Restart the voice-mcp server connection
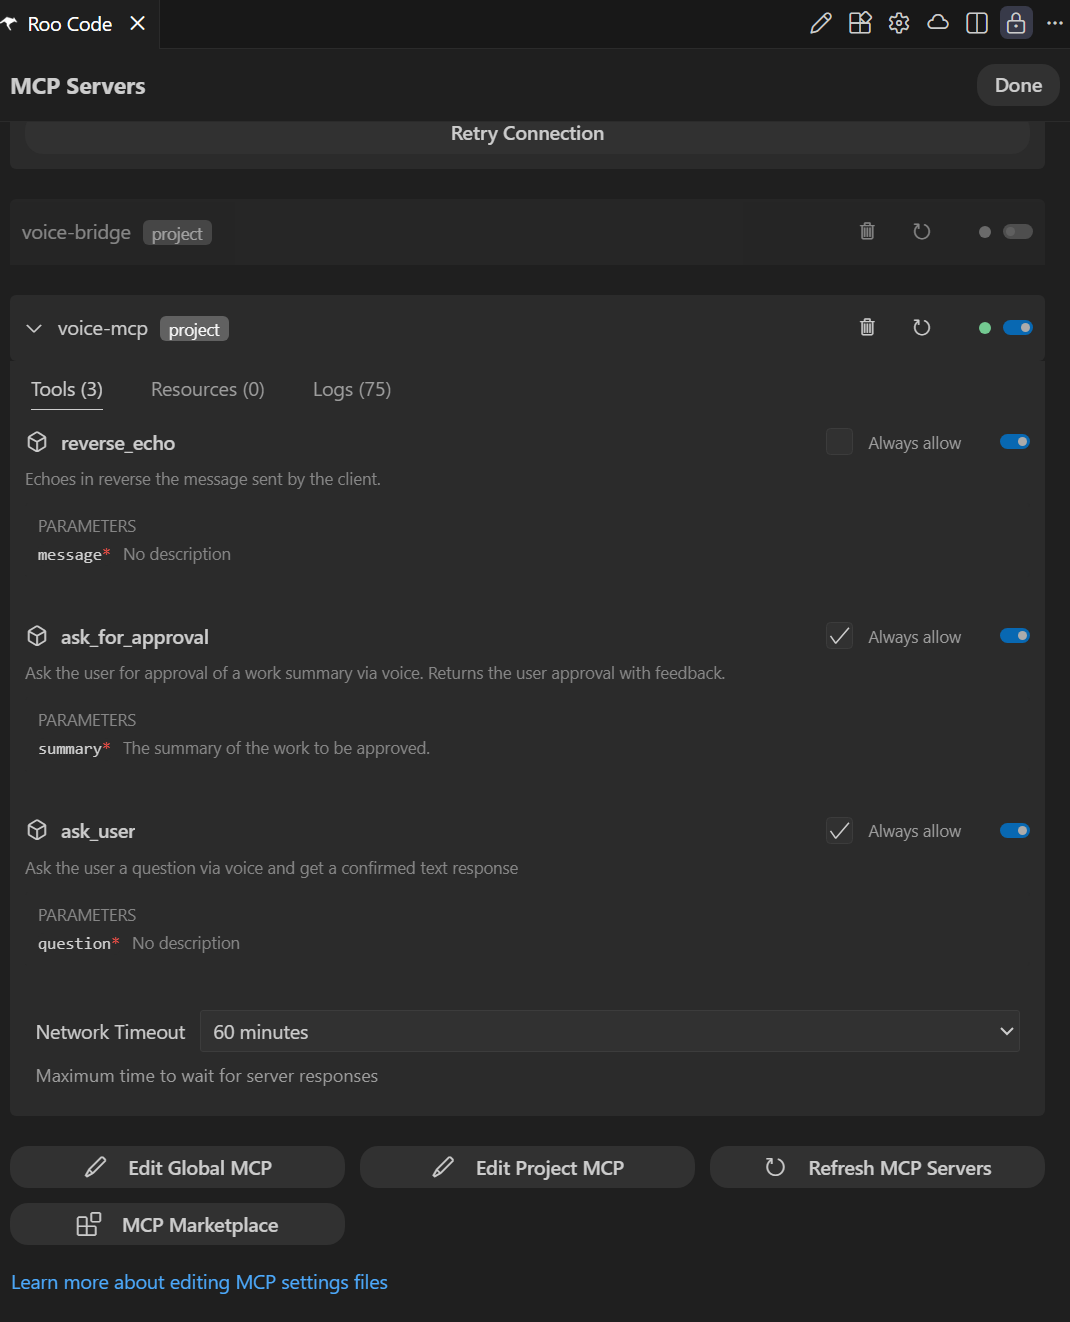The width and height of the screenshot is (1070, 1322). tap(921, 327)
